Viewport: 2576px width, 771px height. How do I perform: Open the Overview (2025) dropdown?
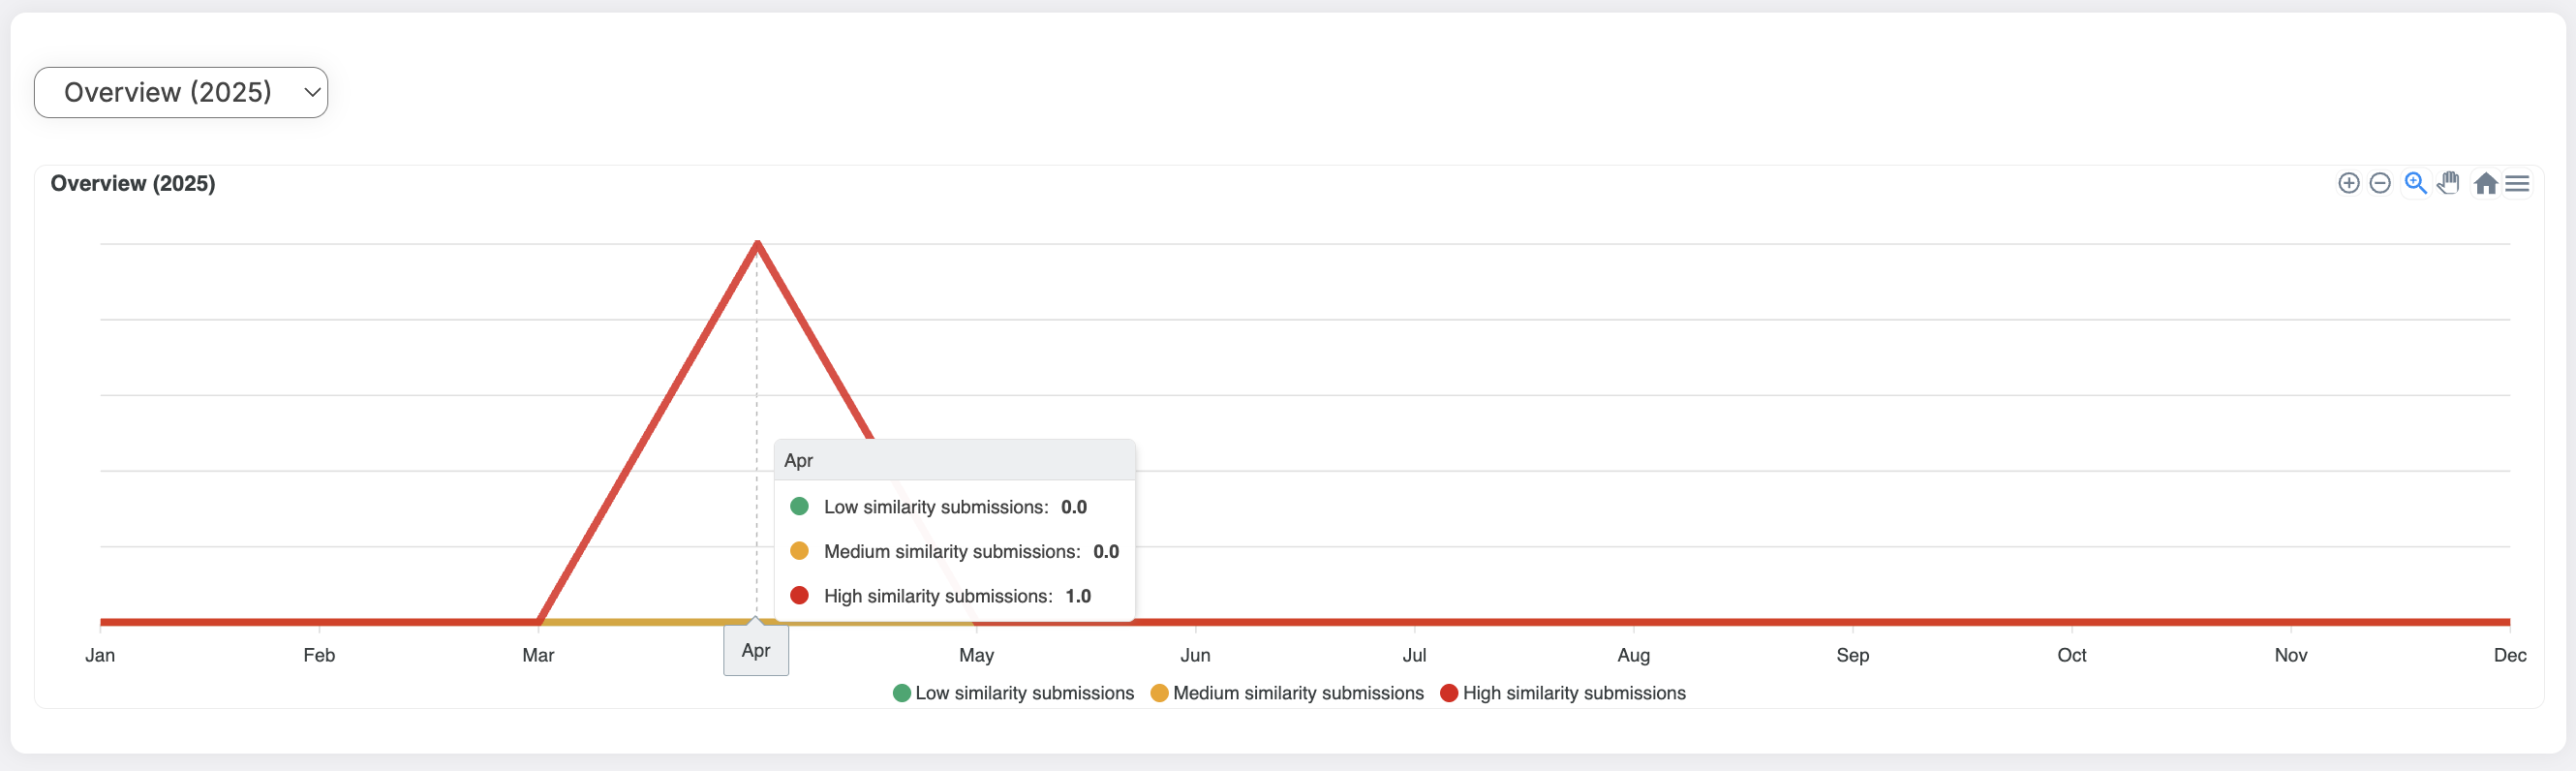pos(181,92)
